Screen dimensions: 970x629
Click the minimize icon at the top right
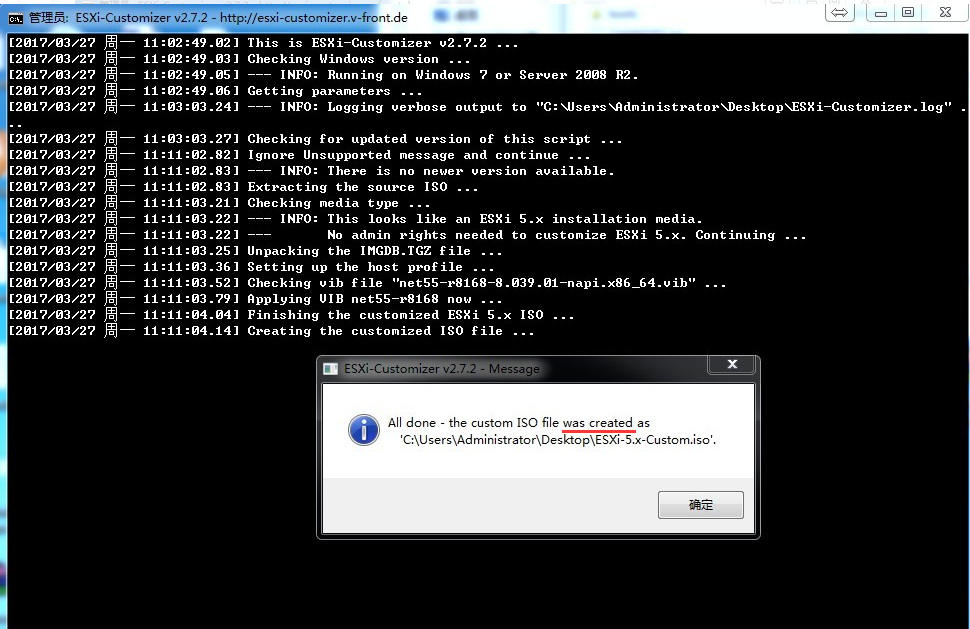pos(880,12)
